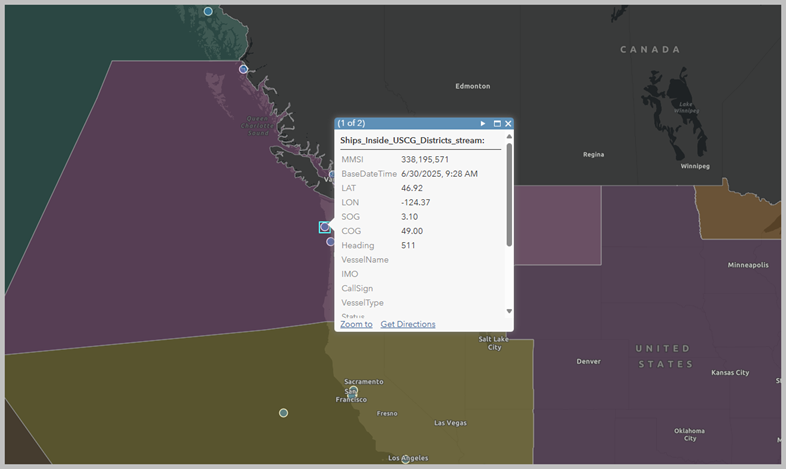Select the ship point near Sacramento
This screenshot has width=786, height=470.
coord(353,391)
